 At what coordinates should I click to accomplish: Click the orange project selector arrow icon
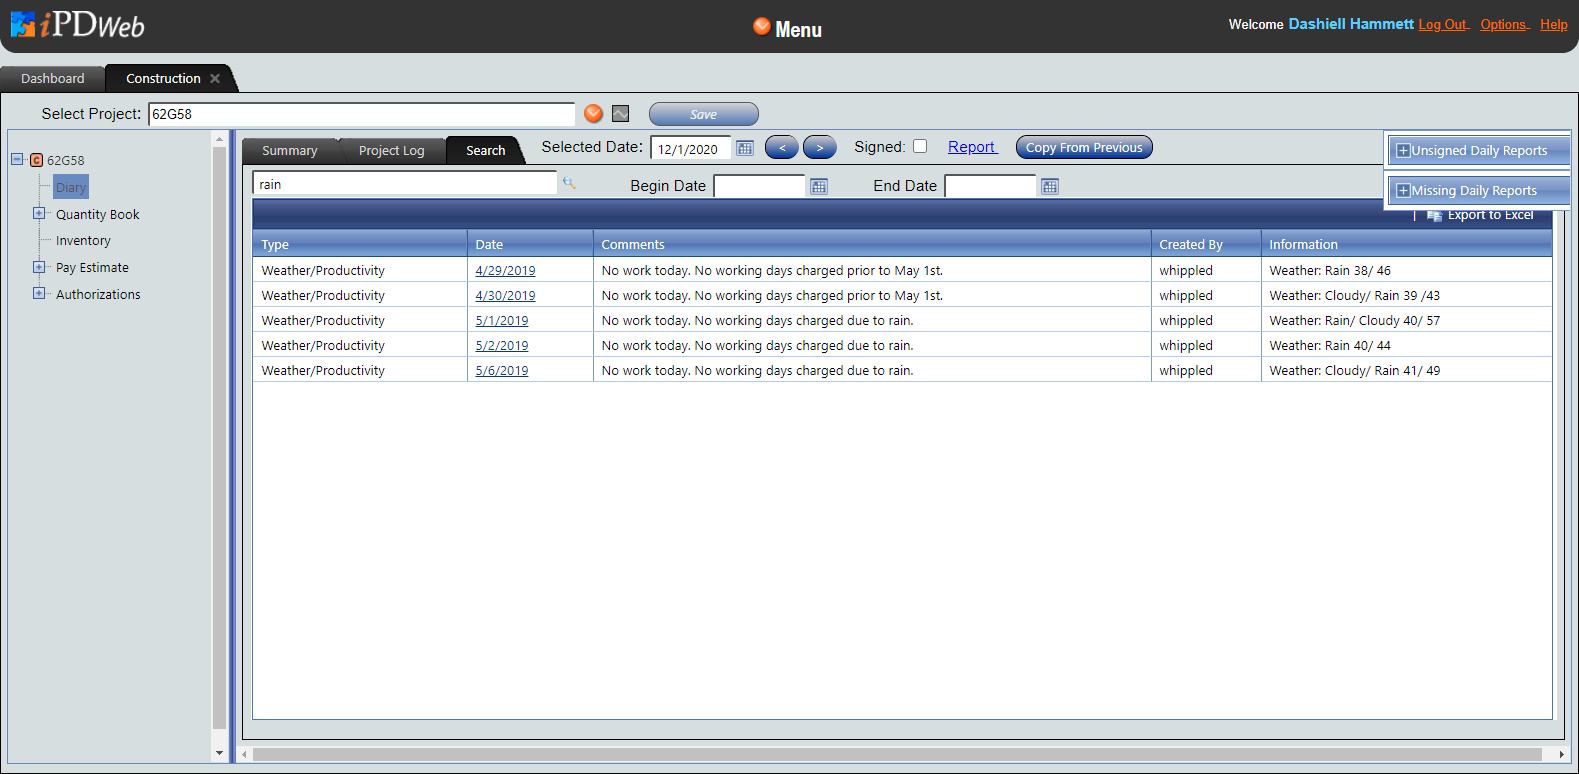pyautogui.click(x=593, y=114)
